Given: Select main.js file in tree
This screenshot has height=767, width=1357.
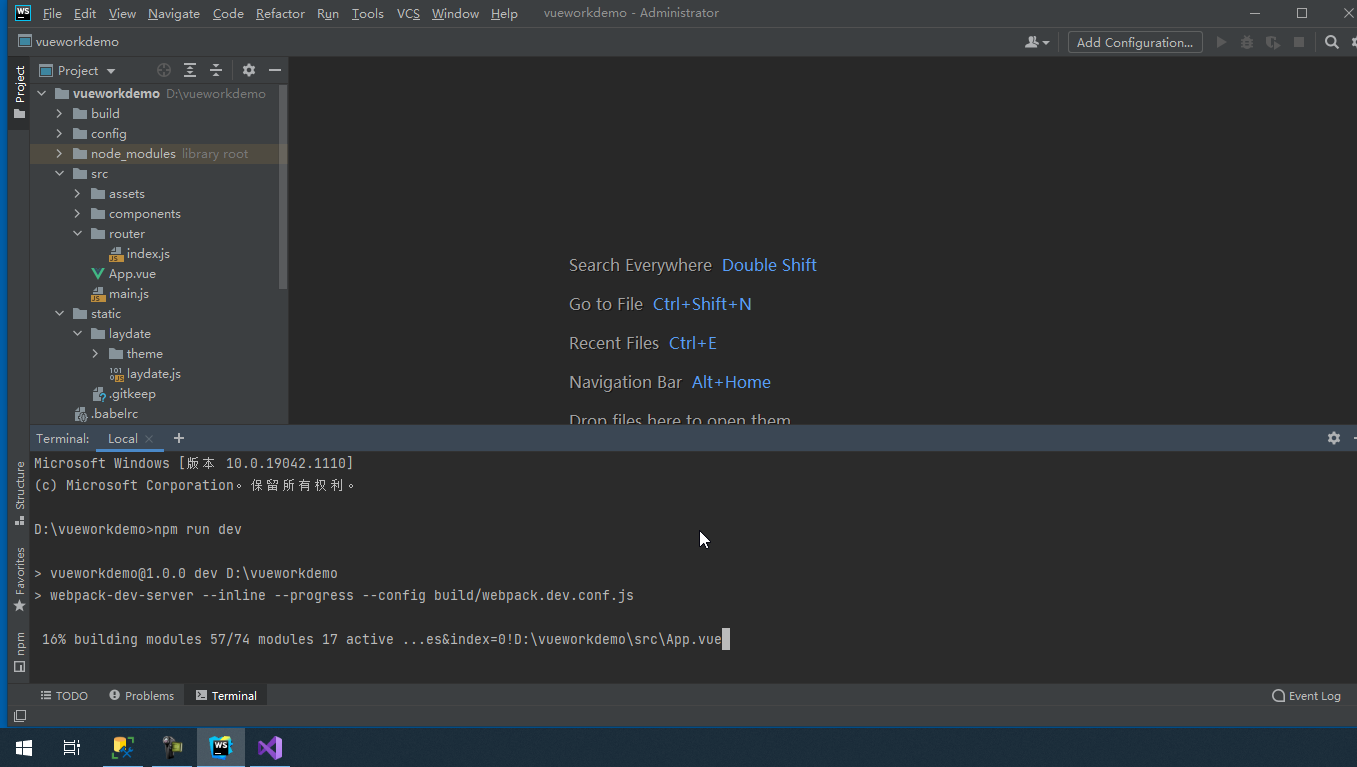Looking at the screenshot, I should click(129, 293).
